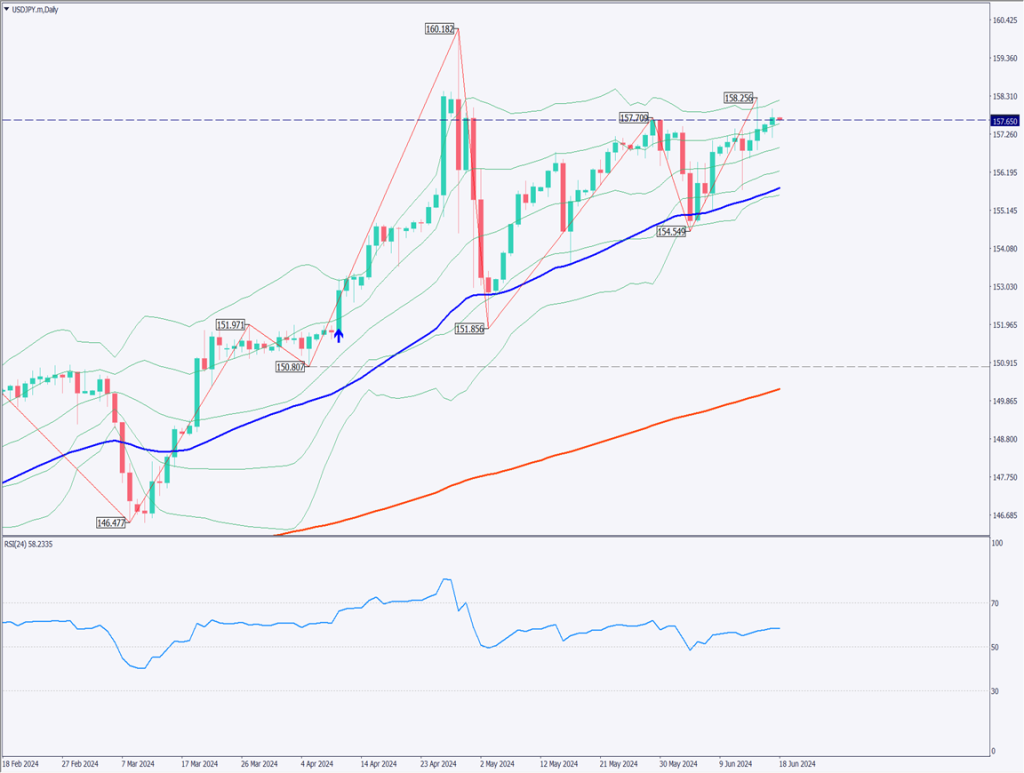1024x773 pixels.
Task: Open the dropdown triangle beside USDJPY.m,Daily
Action: 6,9
